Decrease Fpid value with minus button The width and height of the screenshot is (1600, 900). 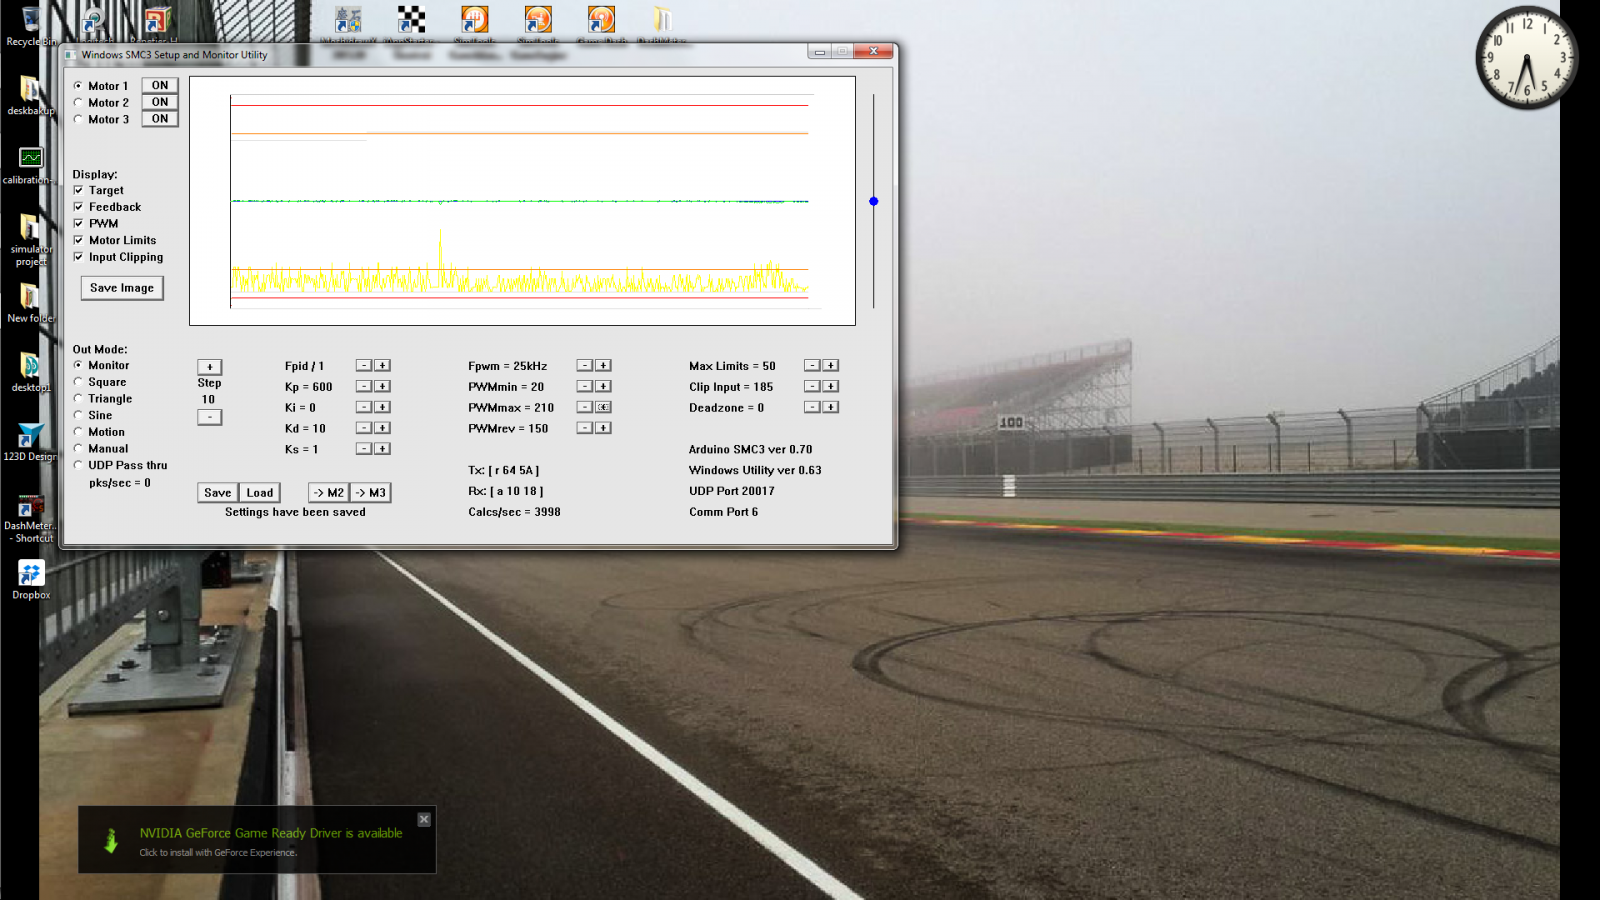[x=364, y=366]
